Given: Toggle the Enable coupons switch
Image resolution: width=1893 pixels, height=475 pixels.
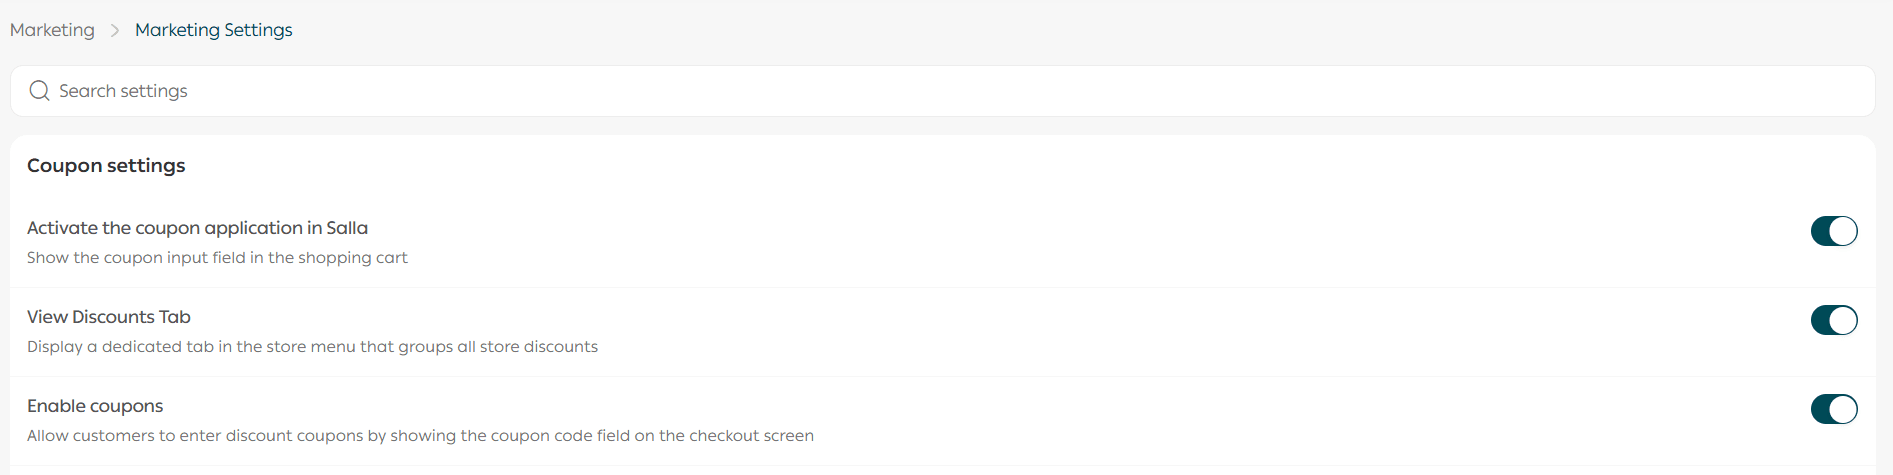Looking at the screenshot, I should point(1833,409).
